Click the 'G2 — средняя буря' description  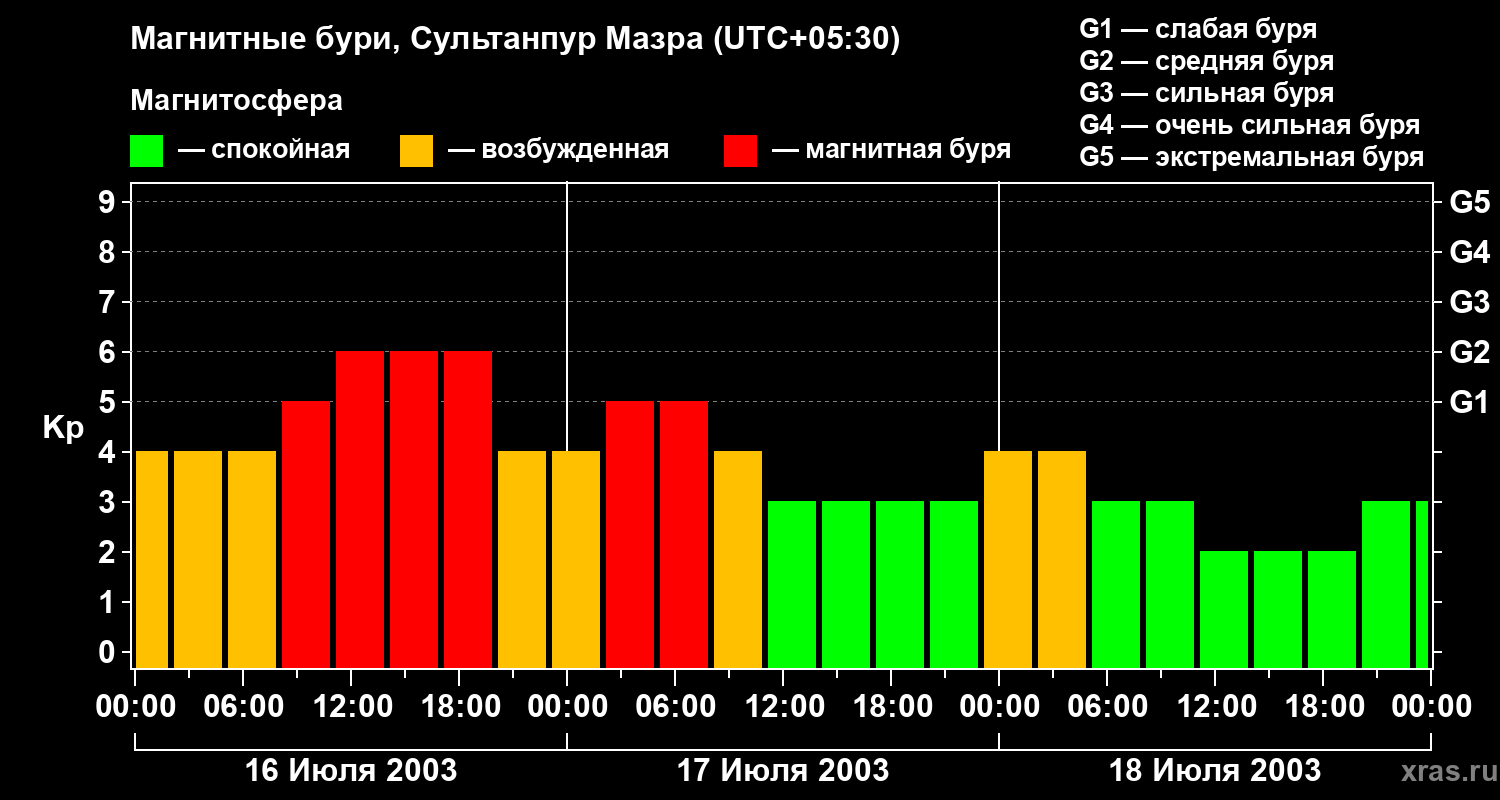pyautogui.click(x=1206, y=61)
